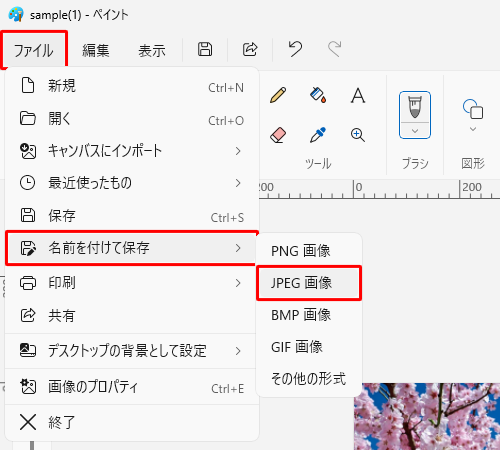
Task: Select the Brush tool button
Action: click(x=415, y=107)
